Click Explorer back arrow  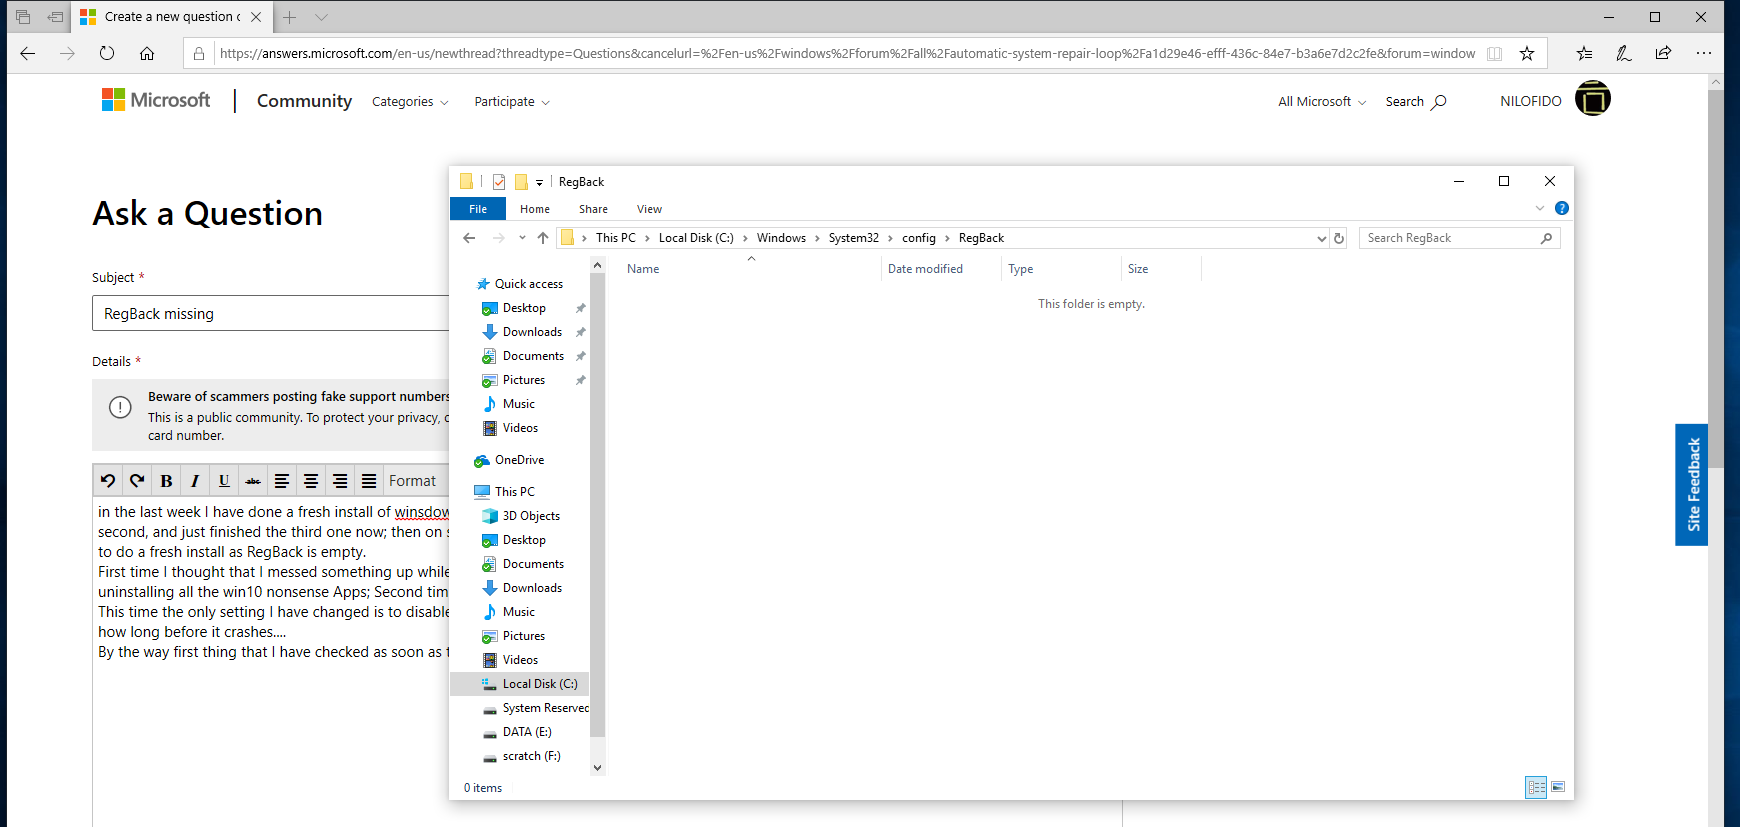(x=469, y=238)
